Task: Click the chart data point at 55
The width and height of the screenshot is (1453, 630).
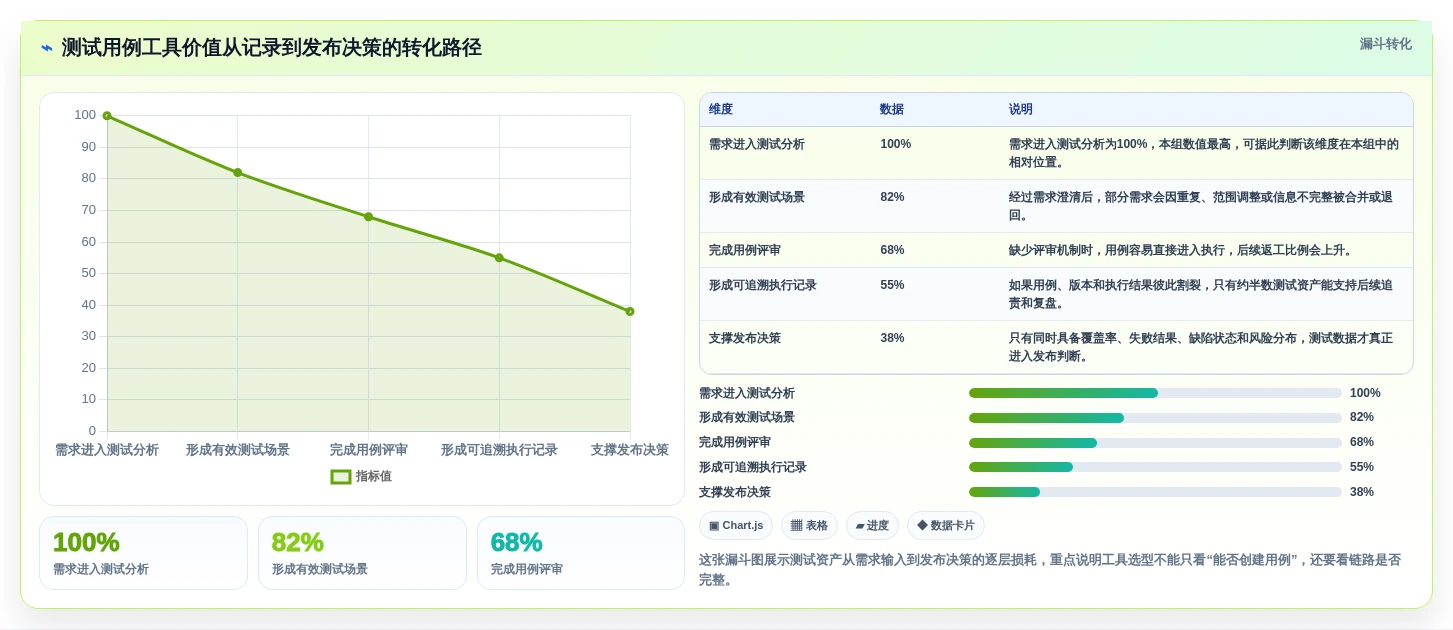Action: (499, 258)
